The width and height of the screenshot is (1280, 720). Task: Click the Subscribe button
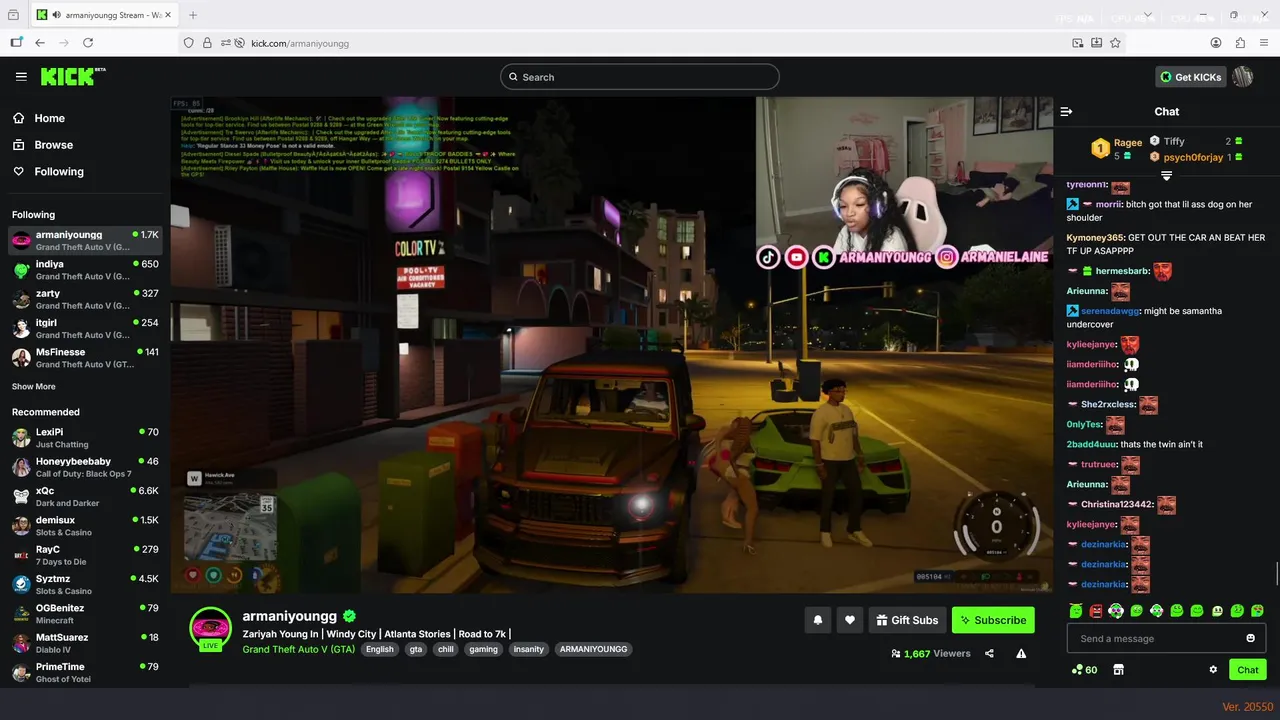[993, 620]
